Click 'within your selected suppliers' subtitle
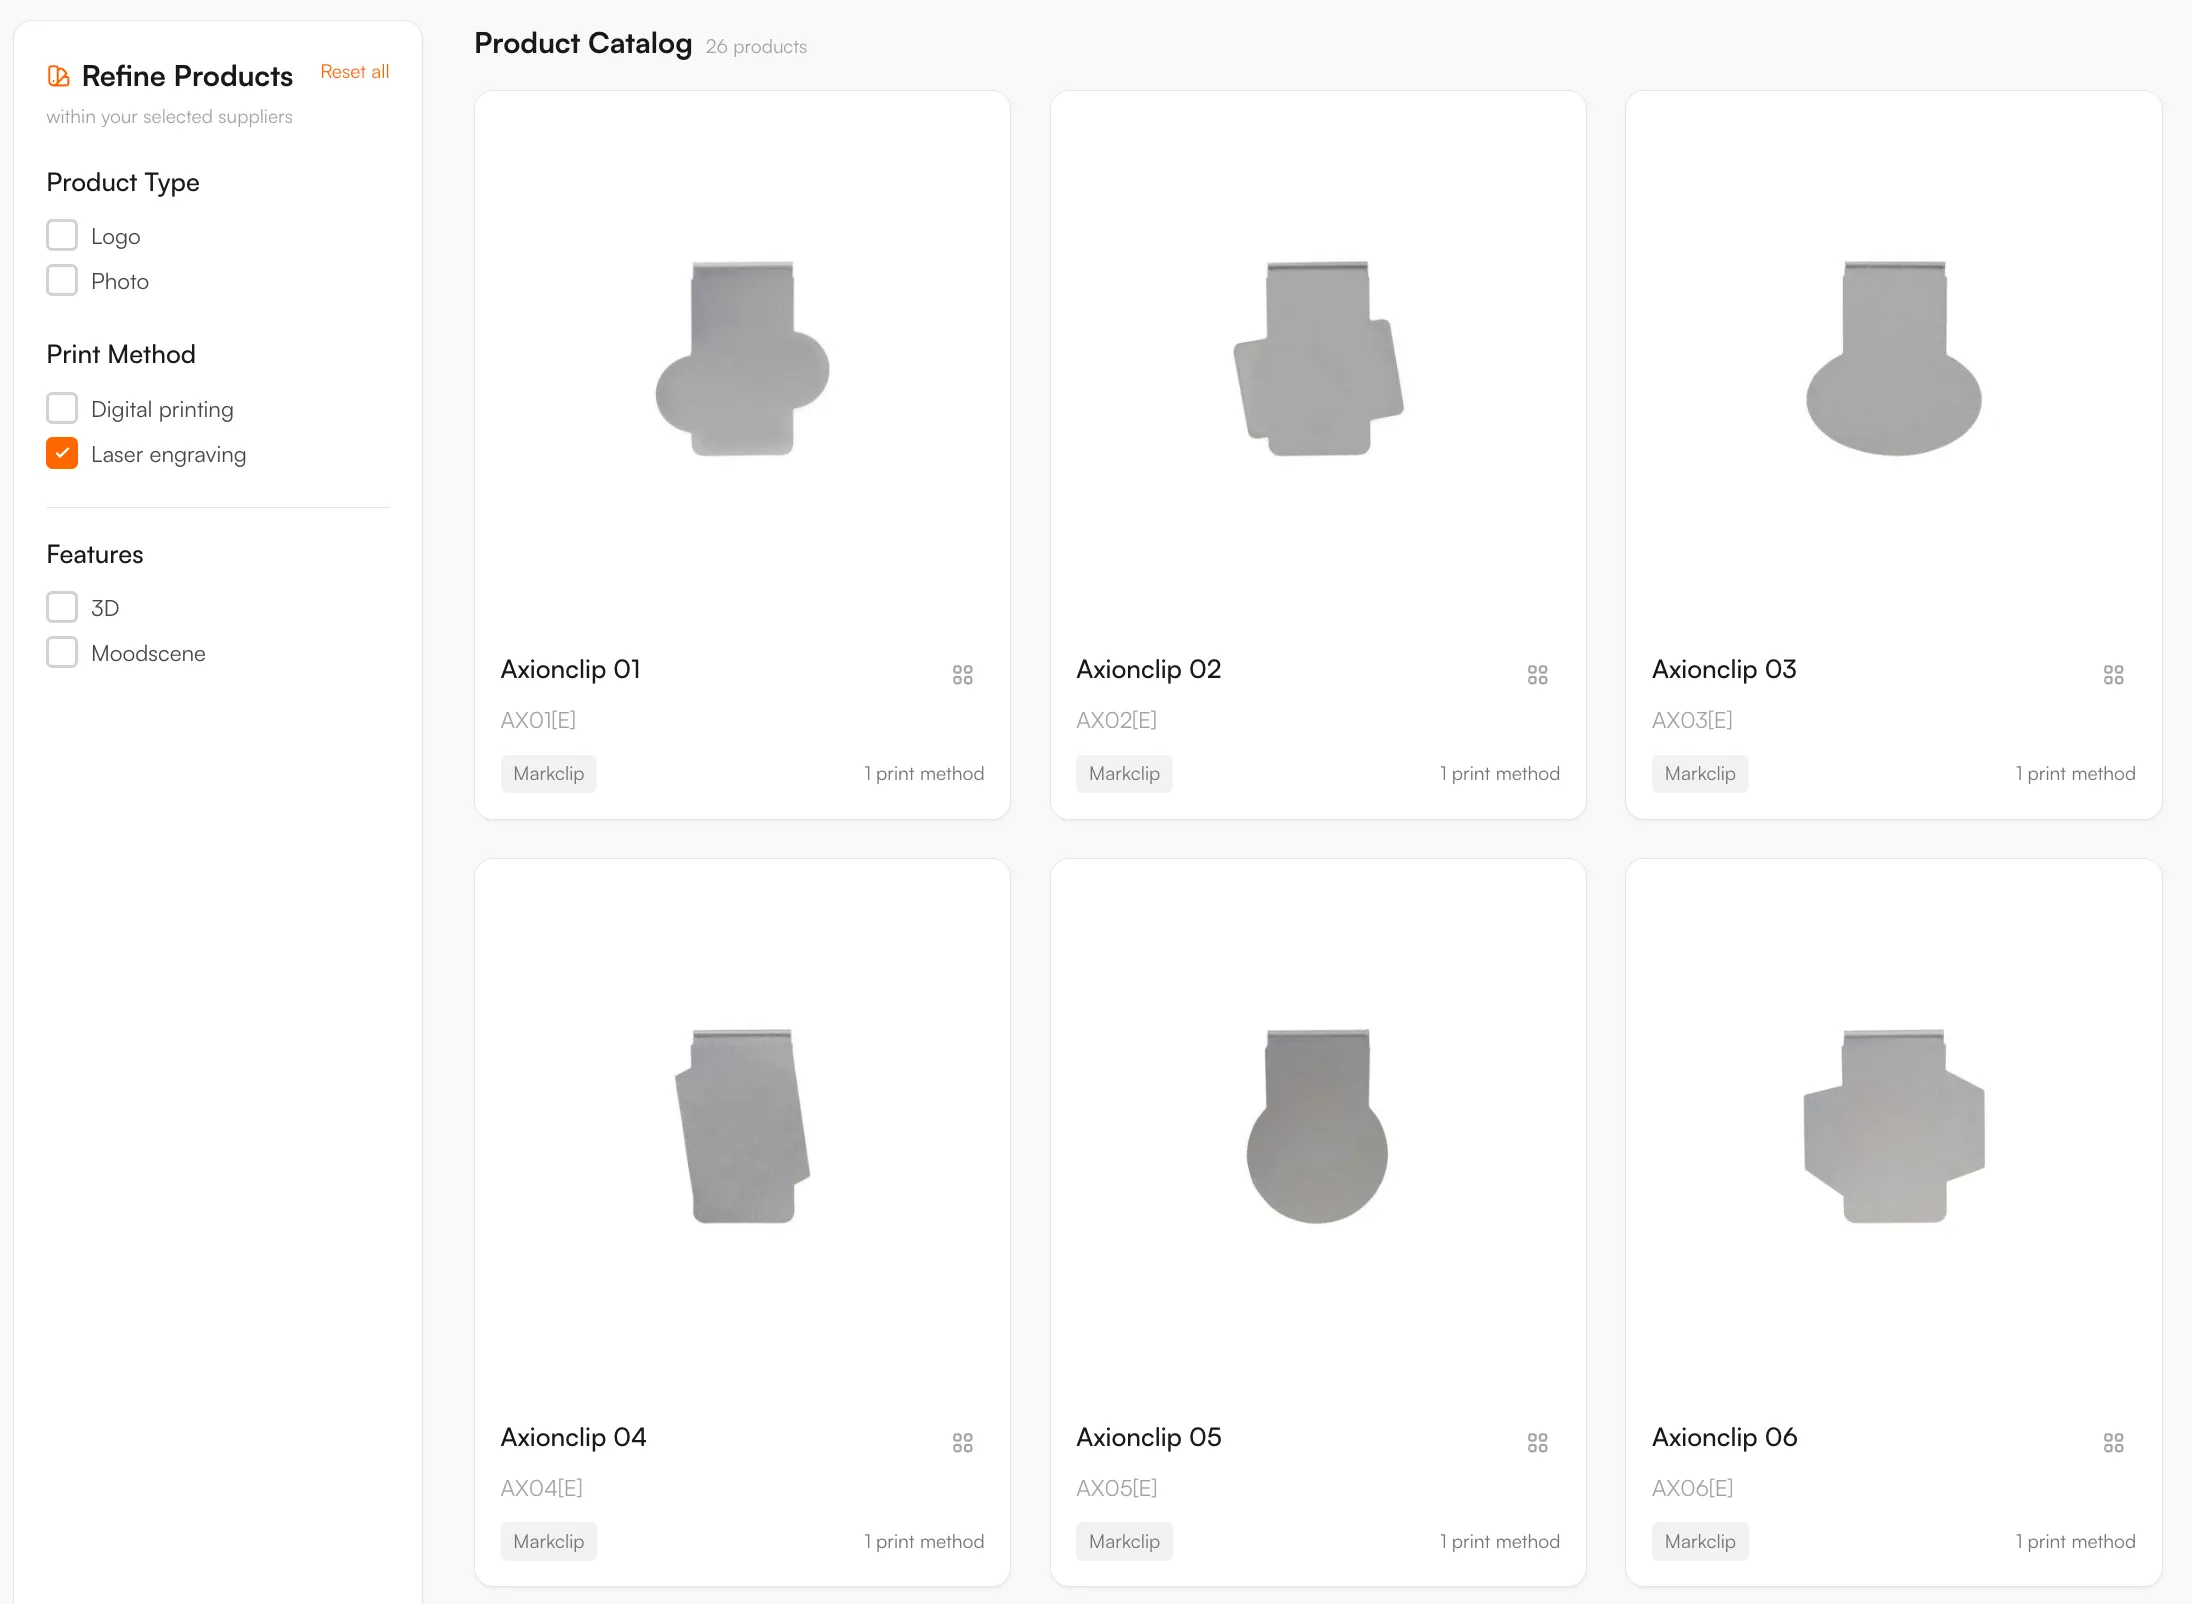Viewport: 2192px width, 1604px height. (169, 117)
